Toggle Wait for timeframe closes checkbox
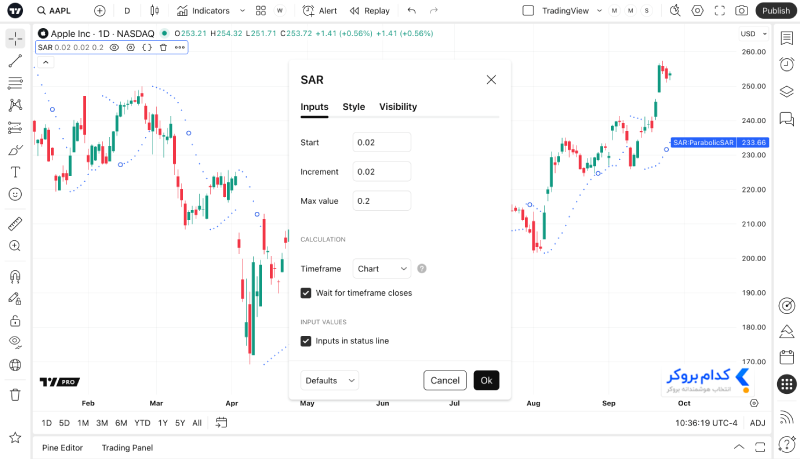This screenshot has width=800, height=459. (306, 293)
